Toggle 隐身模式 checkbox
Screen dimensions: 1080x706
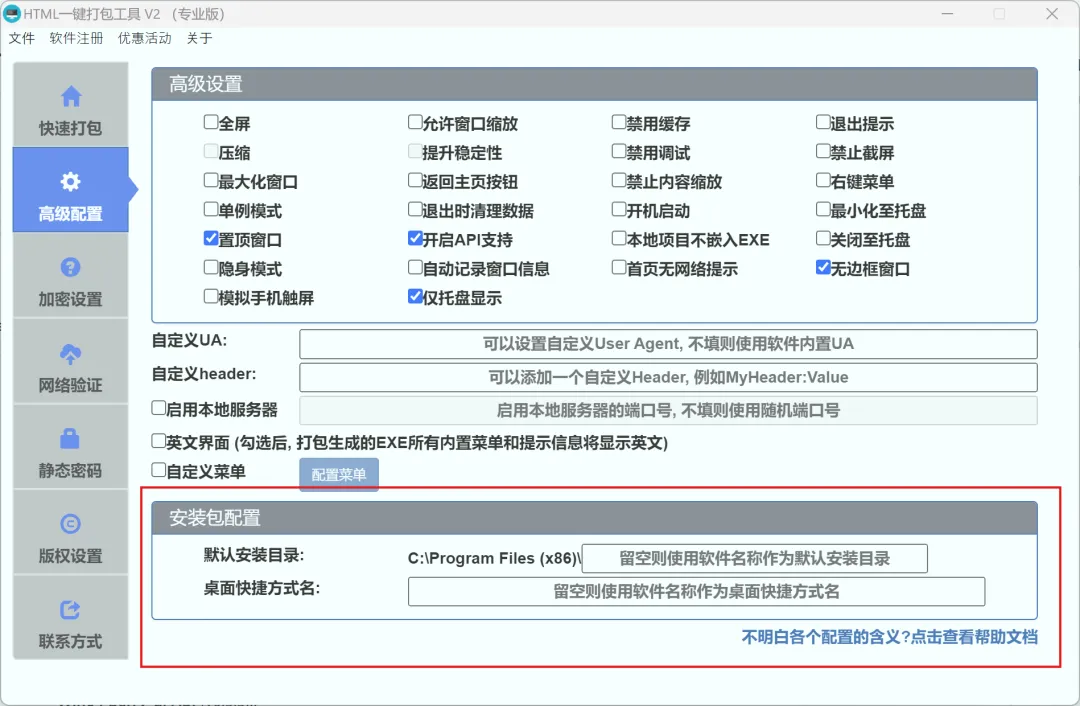(x=211, y=267)
